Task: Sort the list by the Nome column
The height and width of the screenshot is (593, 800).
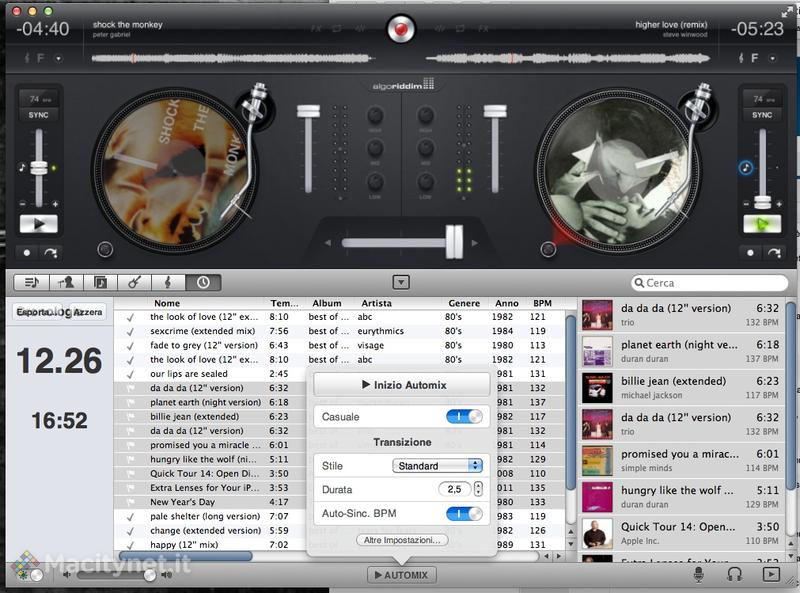Action: click(167, 303)
